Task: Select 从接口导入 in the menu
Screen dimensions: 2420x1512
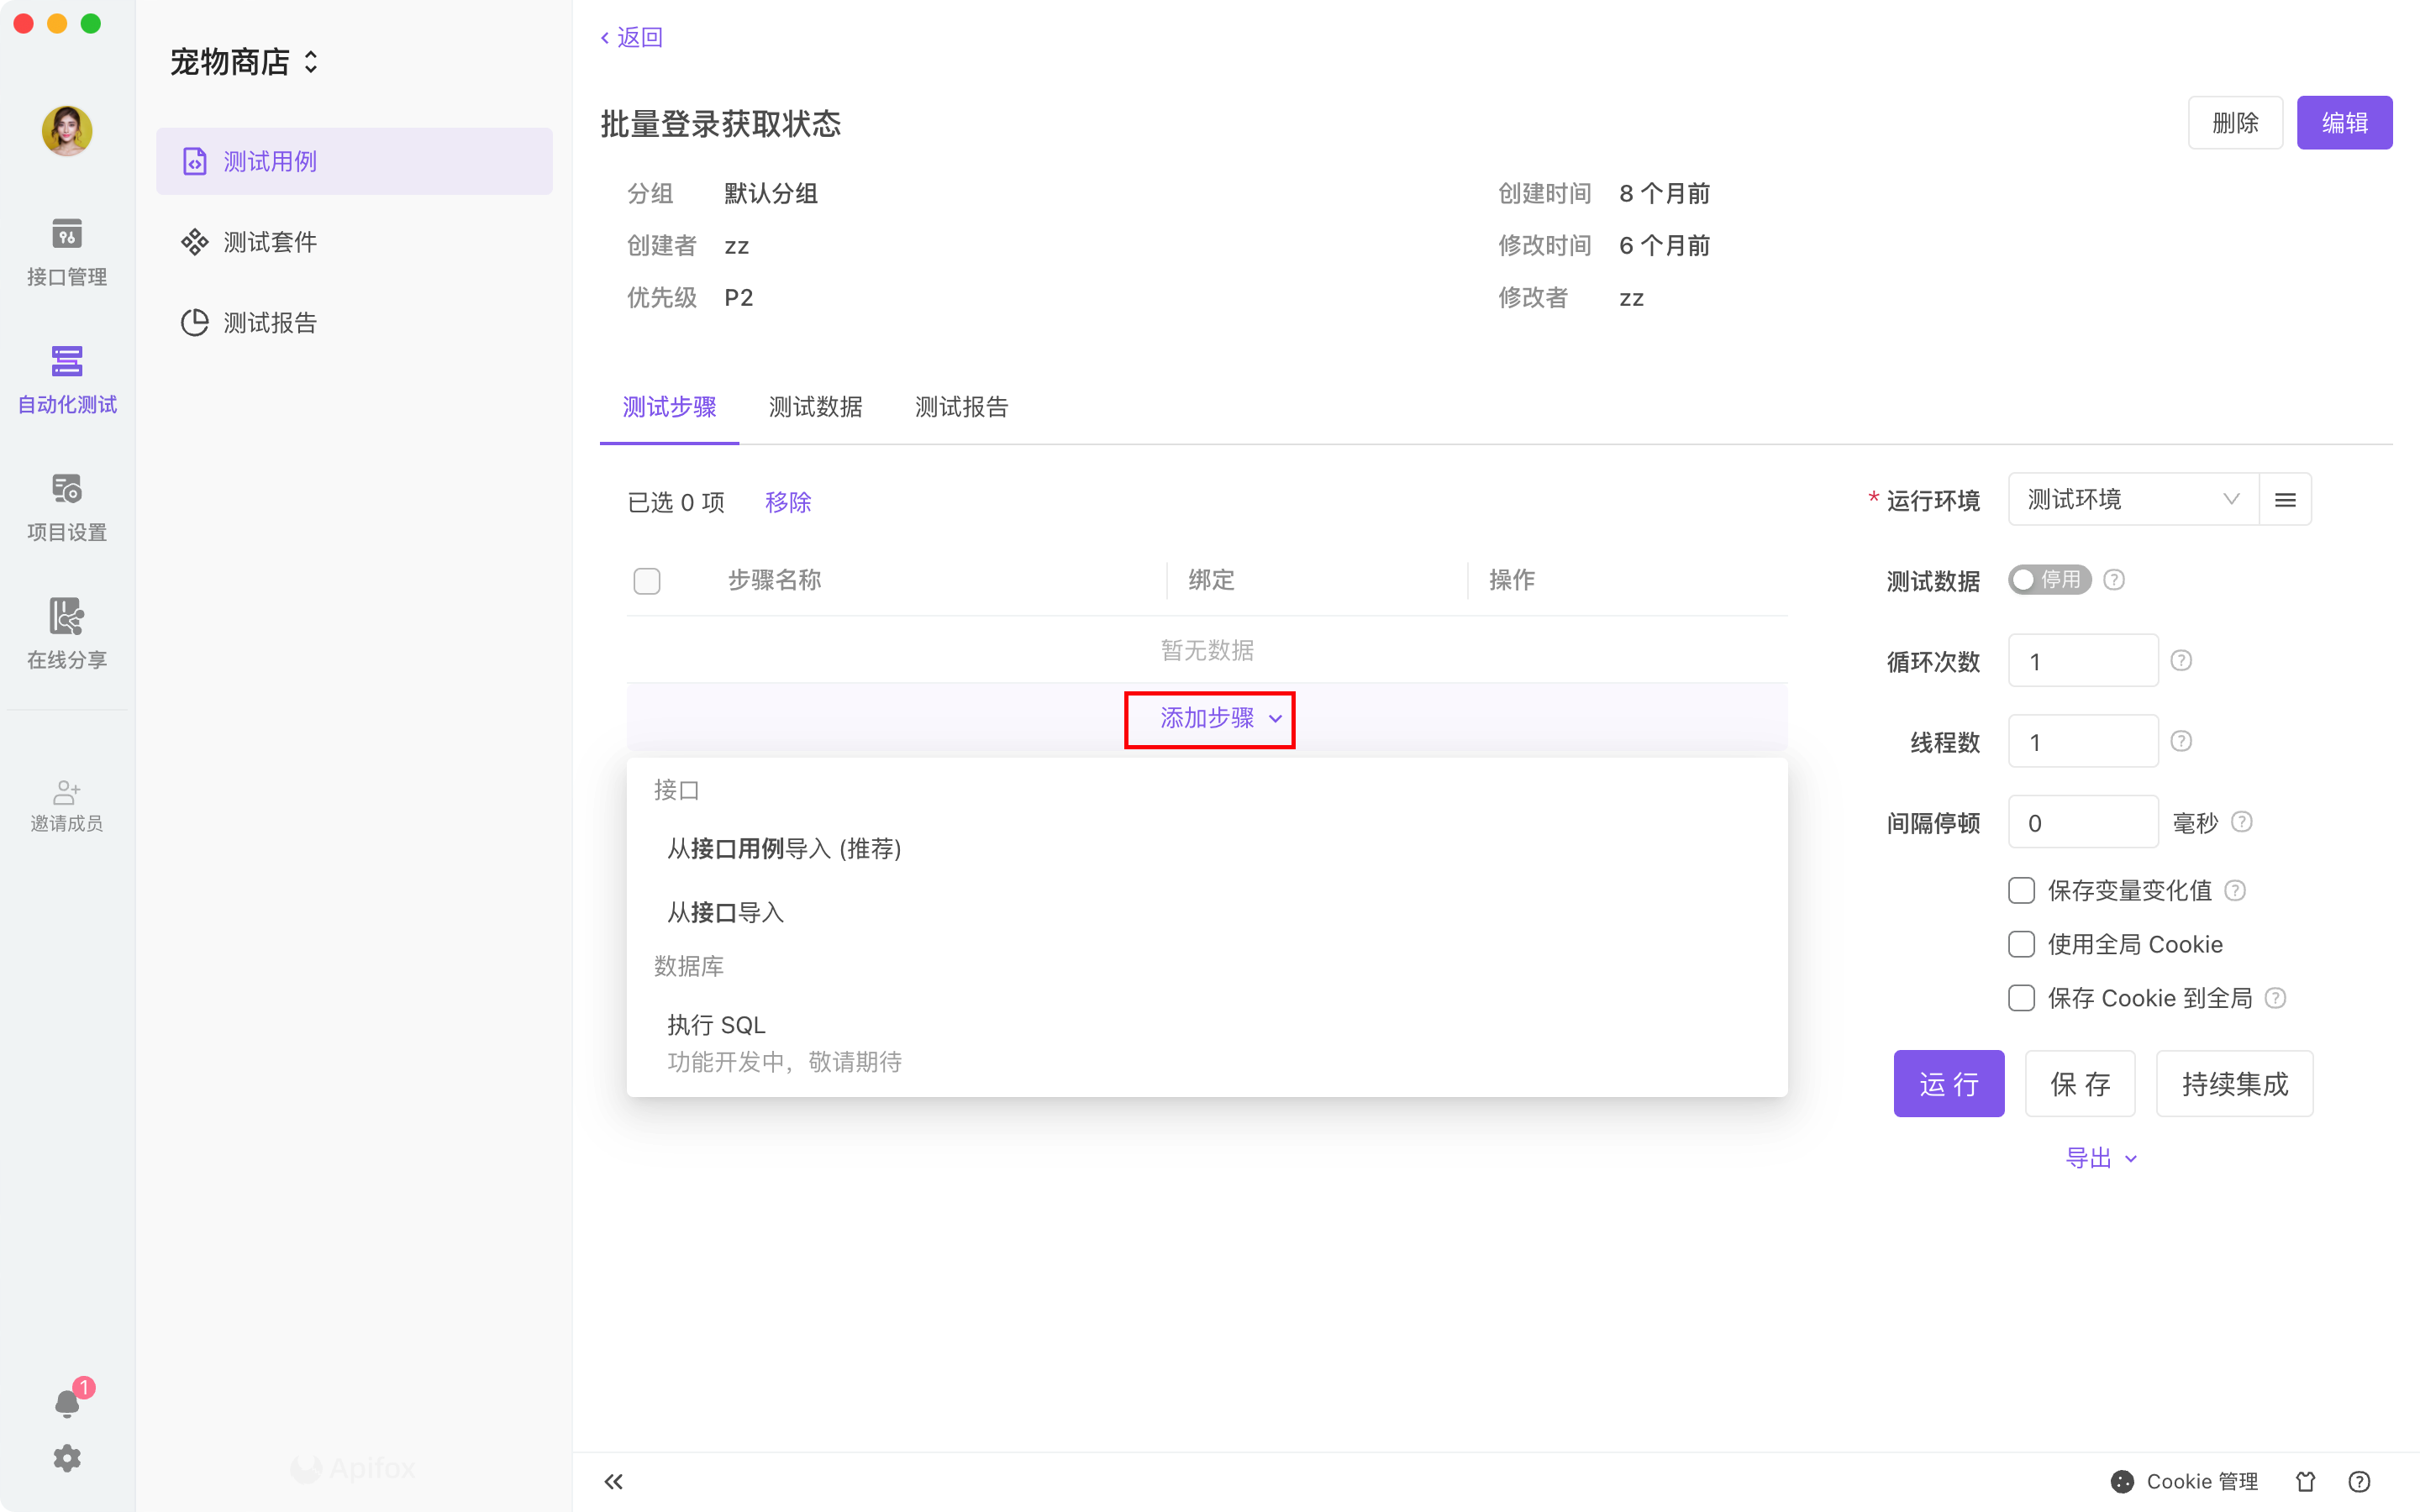Action: coord(725,912)
